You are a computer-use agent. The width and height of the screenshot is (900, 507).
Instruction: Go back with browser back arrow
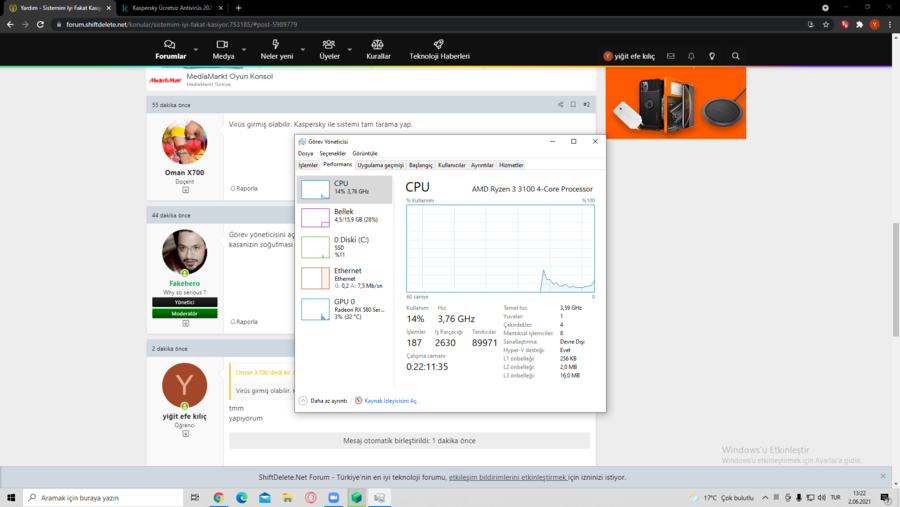pyautogui.click(x=10, y=24)
